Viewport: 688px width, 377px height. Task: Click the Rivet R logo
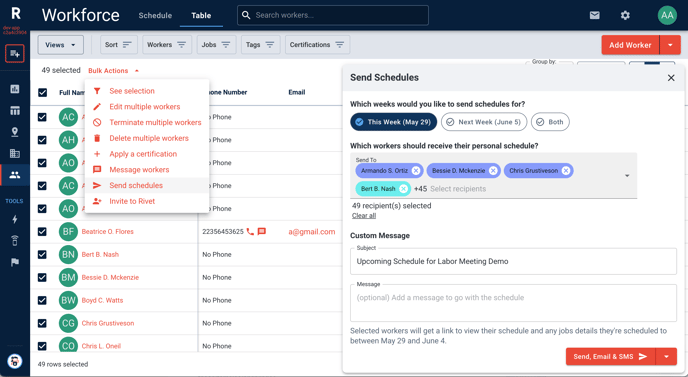(16, 14)
